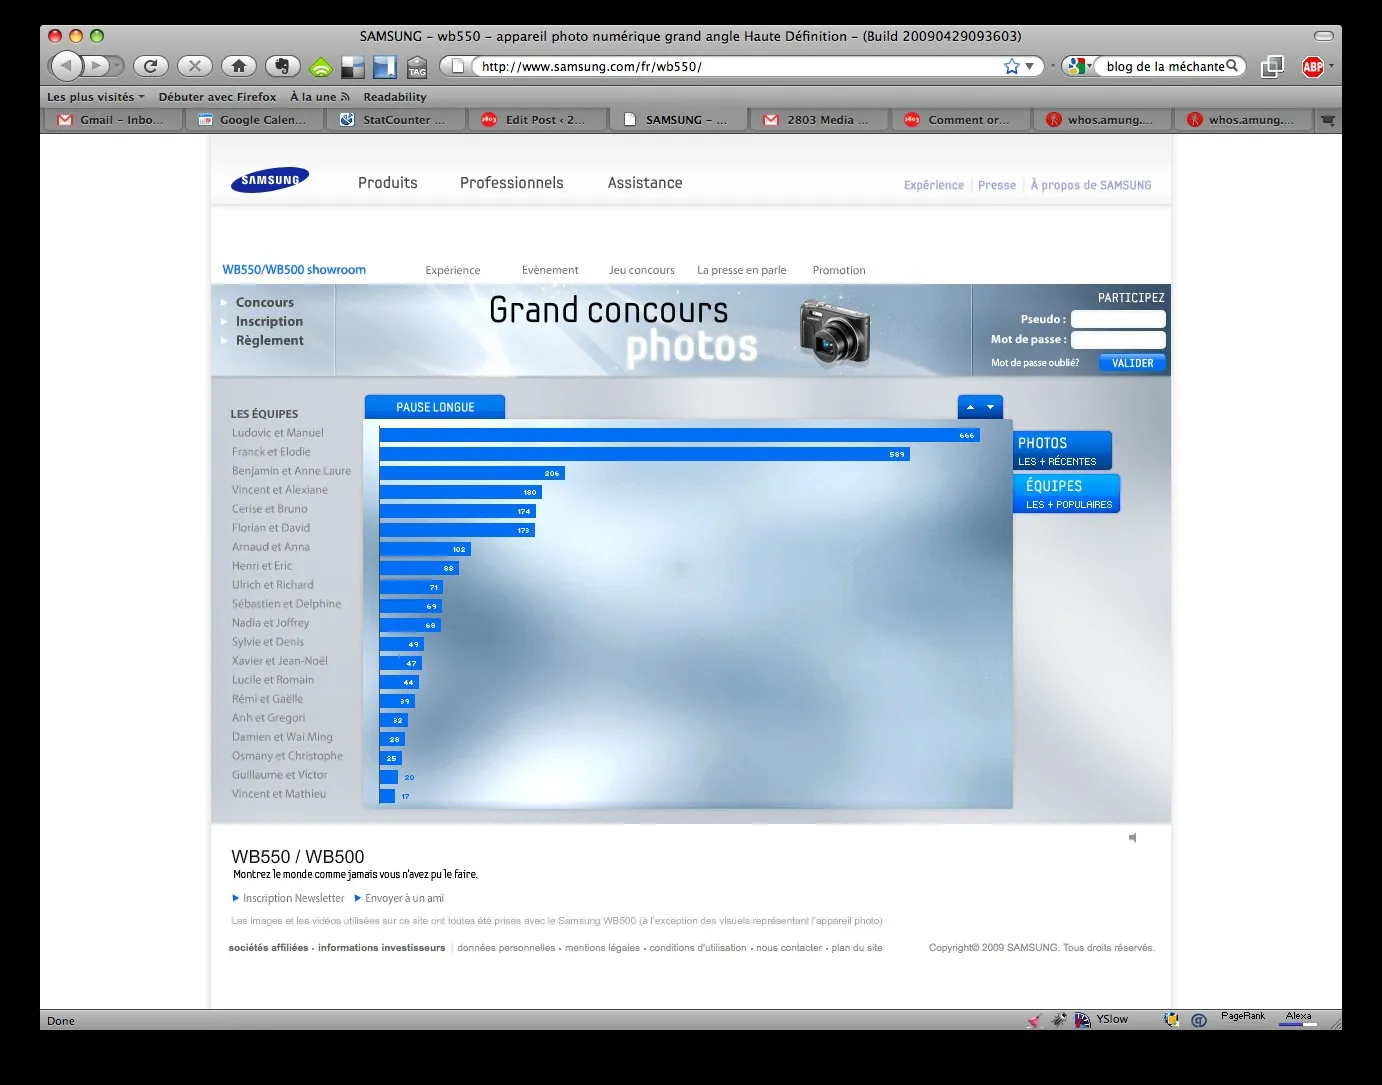Open the Les plus visités bookmarks dropdown
The width and height of the screenshot is (1382, 1085).
tap(95, 97)
